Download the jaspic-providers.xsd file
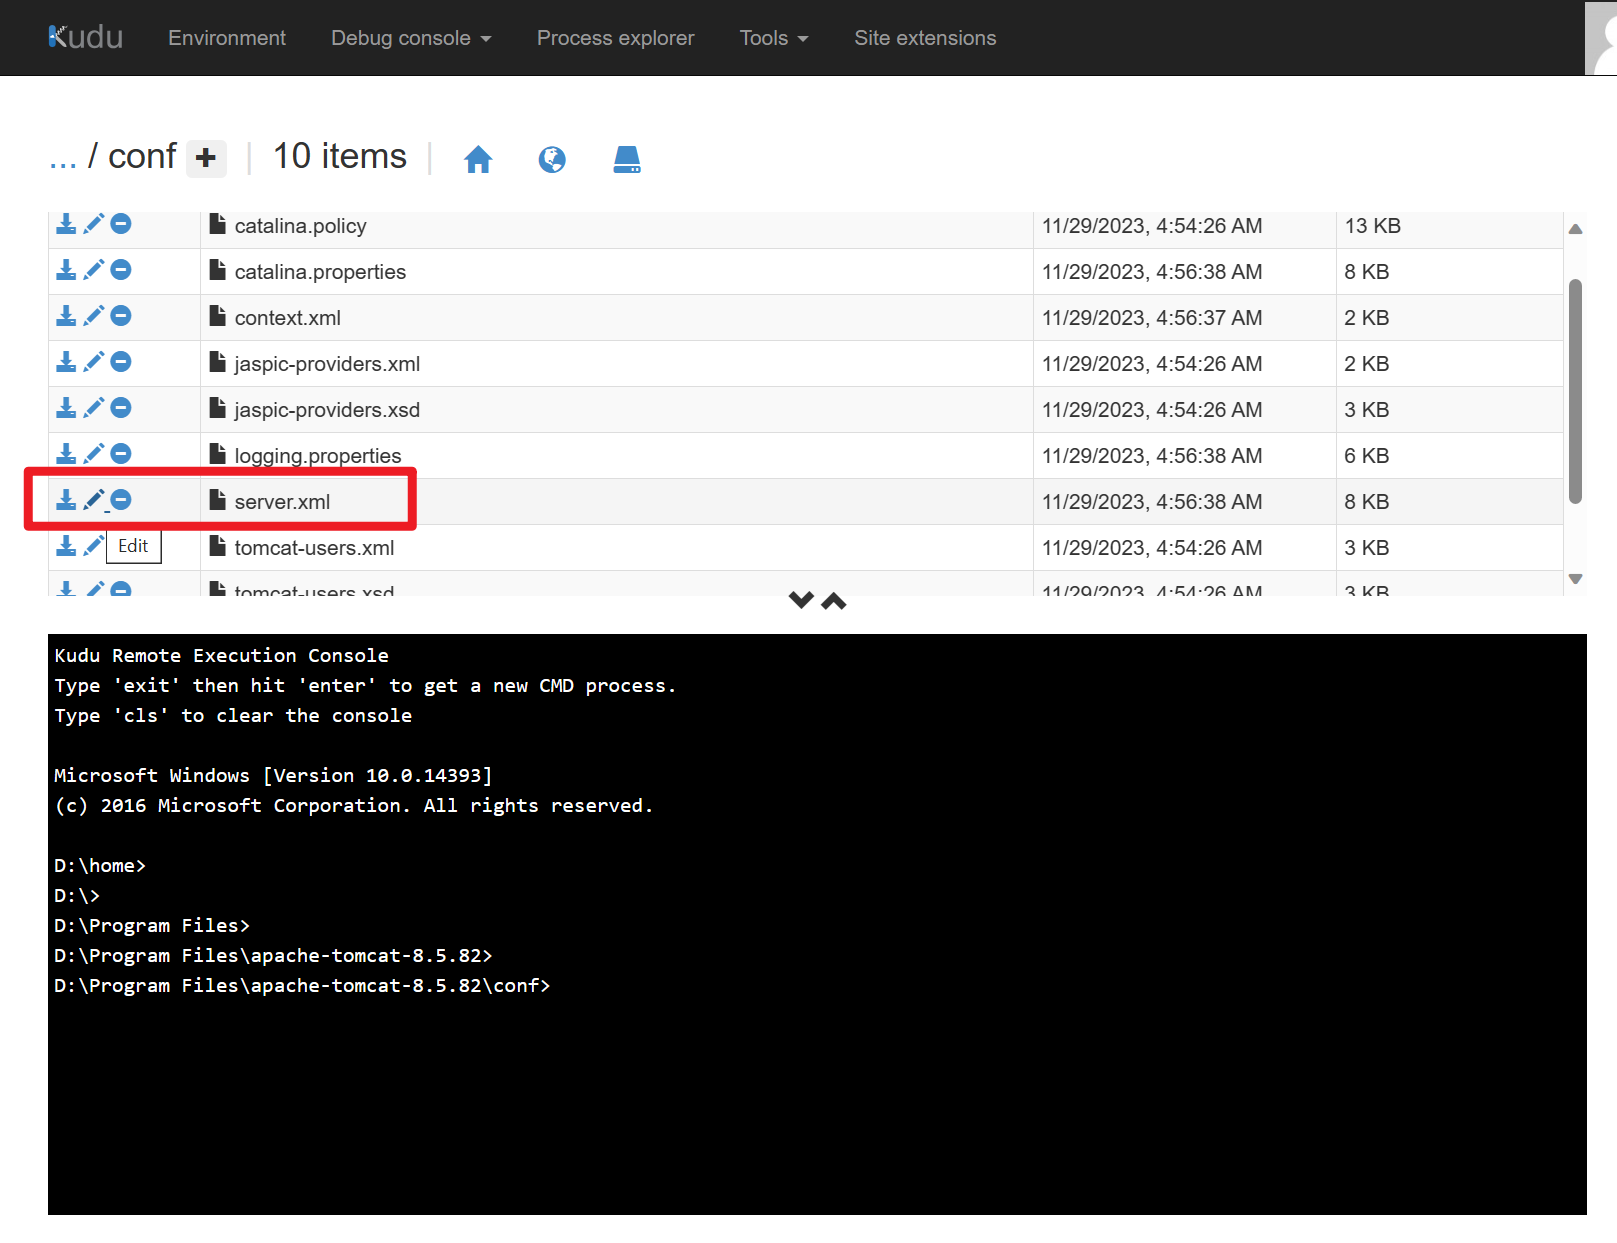Screen dimensions: 1617x1243 (66, 408)
